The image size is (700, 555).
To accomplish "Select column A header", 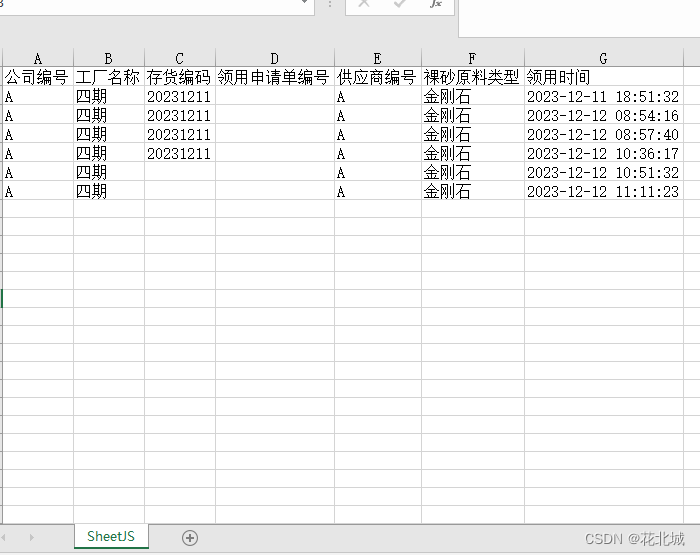I will [38, 58].
